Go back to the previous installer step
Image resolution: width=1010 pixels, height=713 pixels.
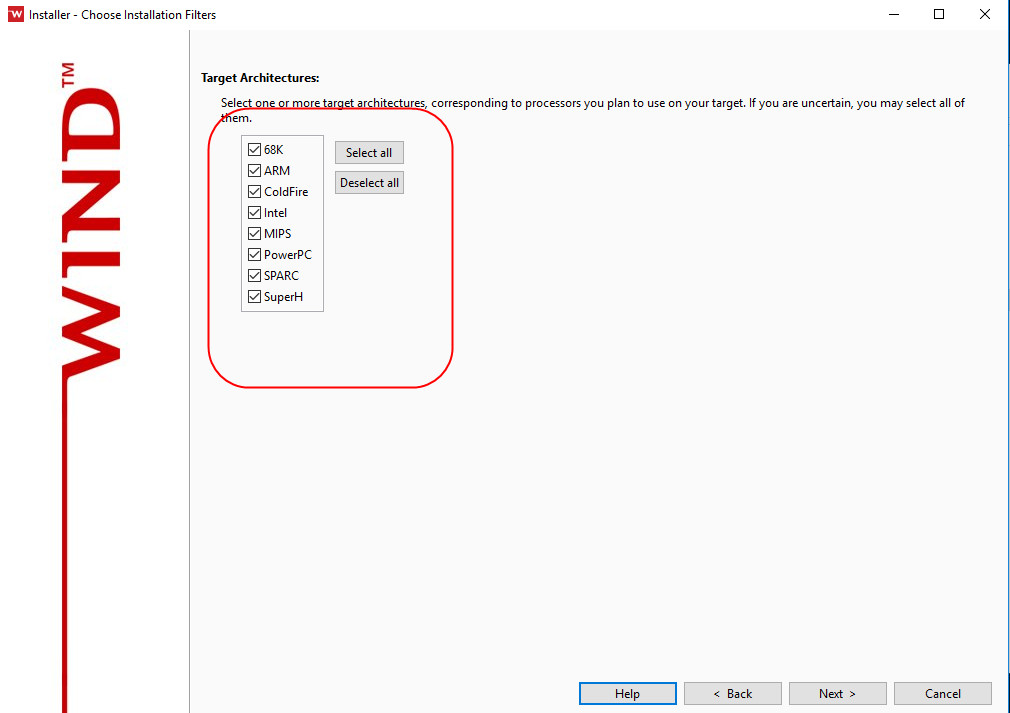[732, 693]
